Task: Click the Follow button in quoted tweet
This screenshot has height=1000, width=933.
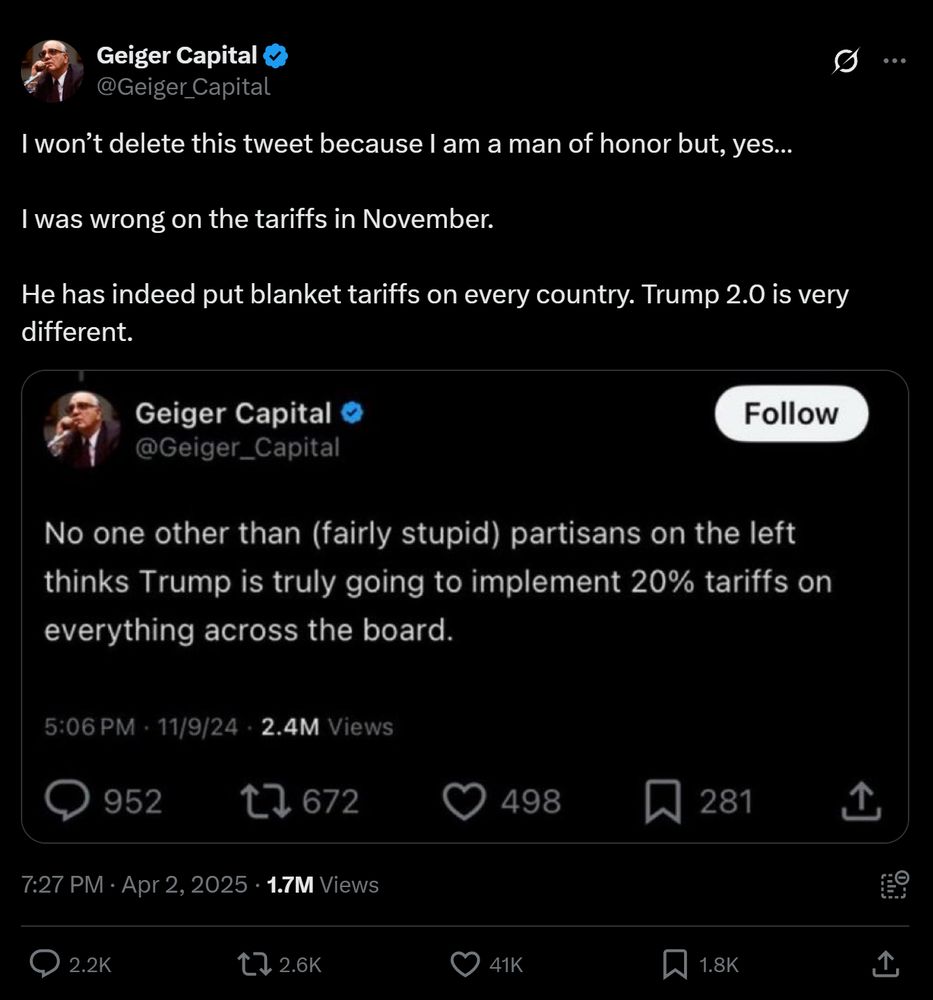Action: point(791,413)
